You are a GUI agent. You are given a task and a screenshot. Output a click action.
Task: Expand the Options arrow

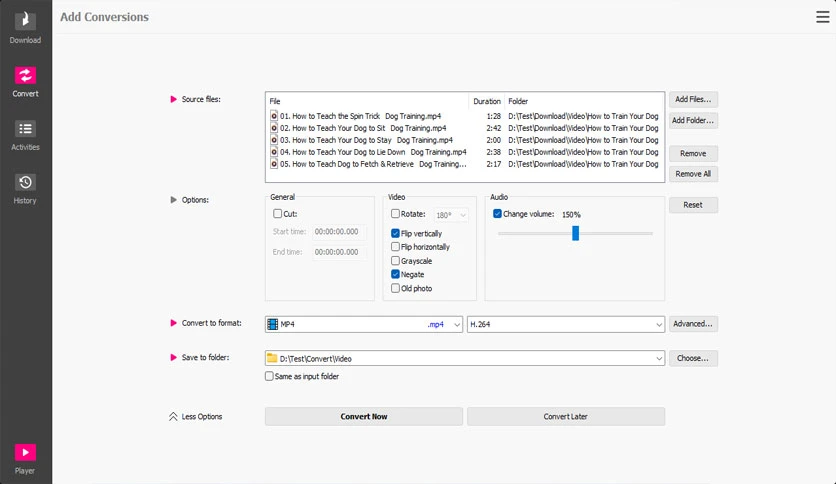(x=173, y=200)
